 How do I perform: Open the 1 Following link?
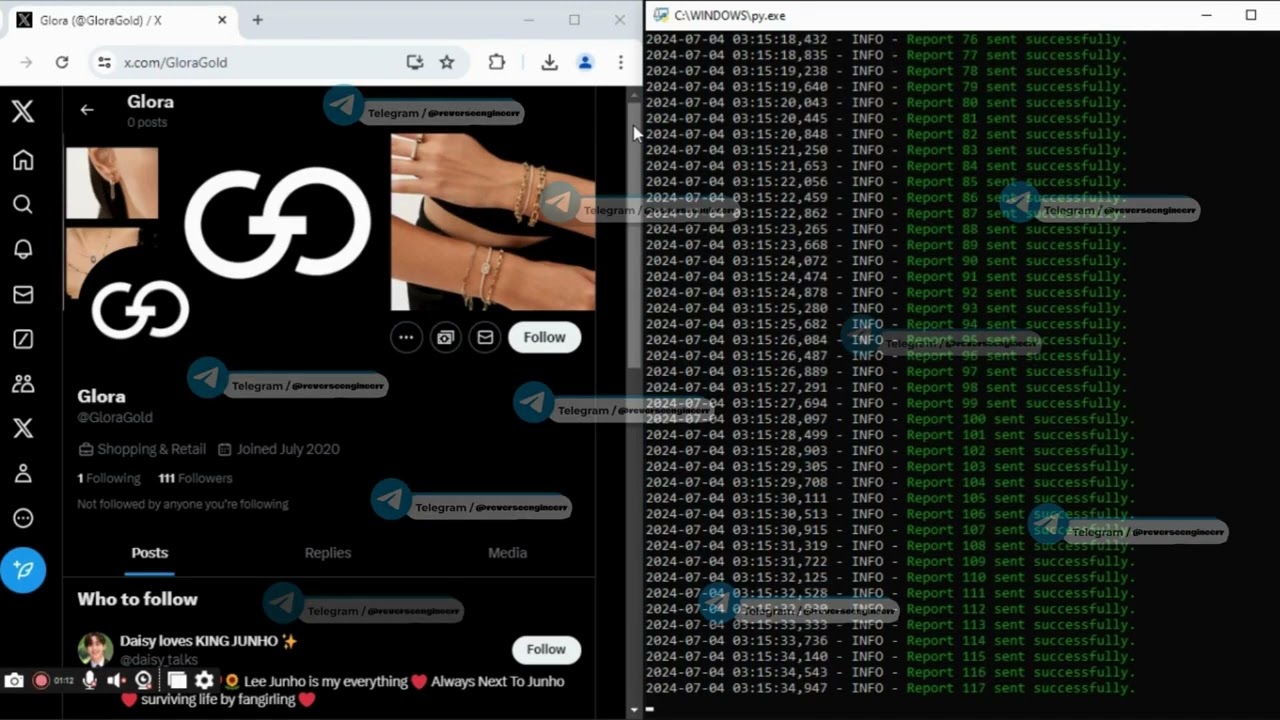coord(109,478)
